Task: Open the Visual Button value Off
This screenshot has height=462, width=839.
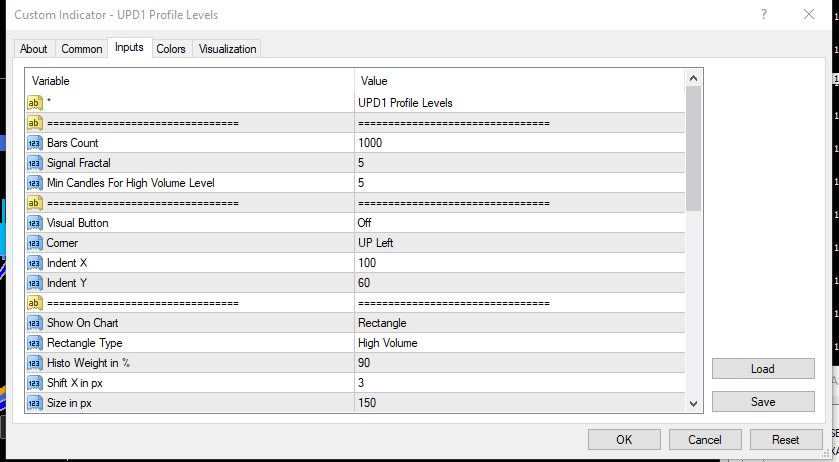Action: pos(520,223)
